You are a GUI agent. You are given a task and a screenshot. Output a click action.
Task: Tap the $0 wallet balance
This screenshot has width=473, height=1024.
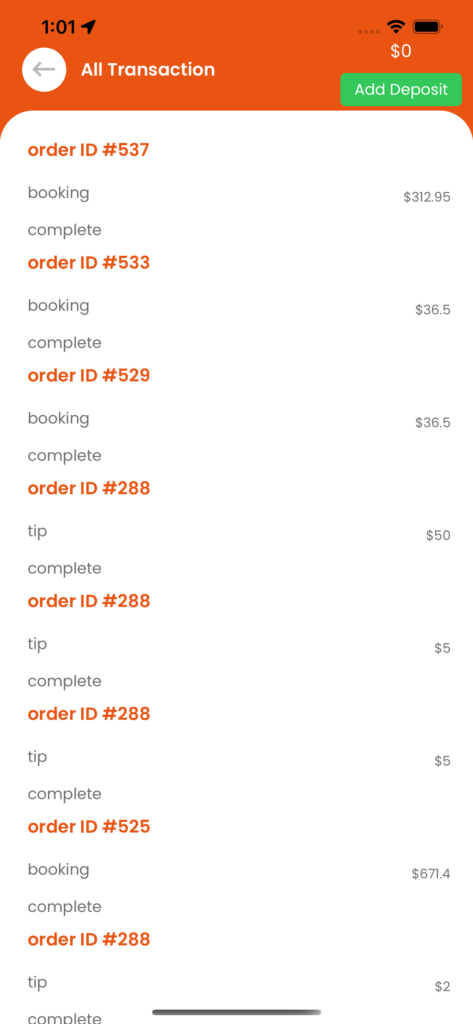click(x=400, y=52)
